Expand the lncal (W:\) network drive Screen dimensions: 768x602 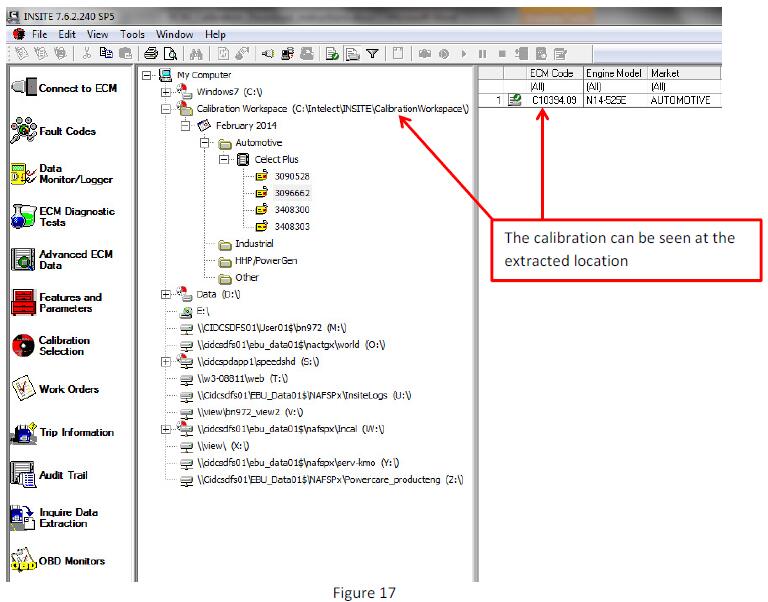click(166, 429)
